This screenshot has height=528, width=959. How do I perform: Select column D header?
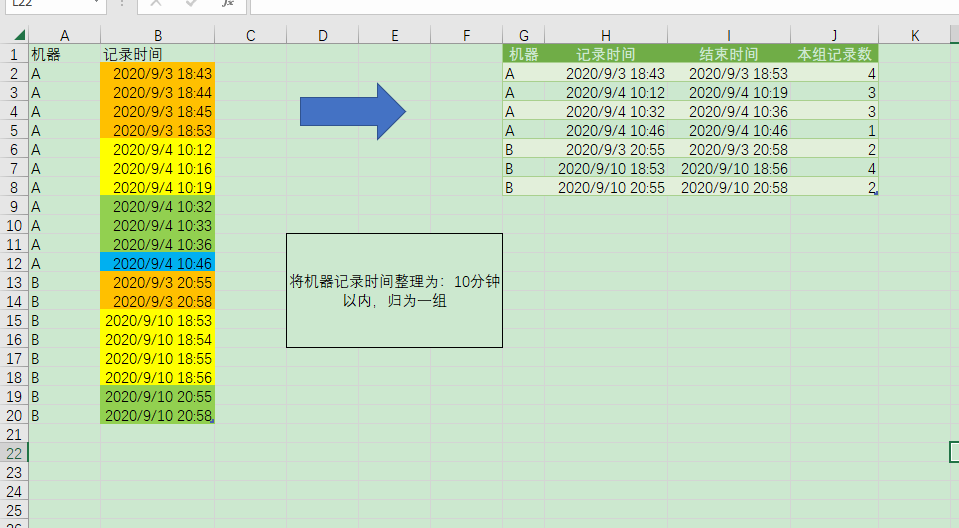322,35
